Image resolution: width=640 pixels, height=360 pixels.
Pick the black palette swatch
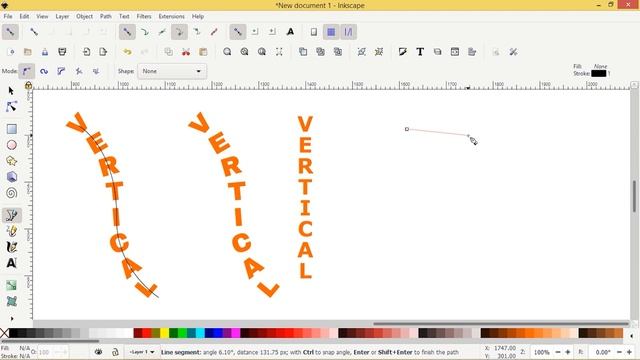tap(13, 333)
